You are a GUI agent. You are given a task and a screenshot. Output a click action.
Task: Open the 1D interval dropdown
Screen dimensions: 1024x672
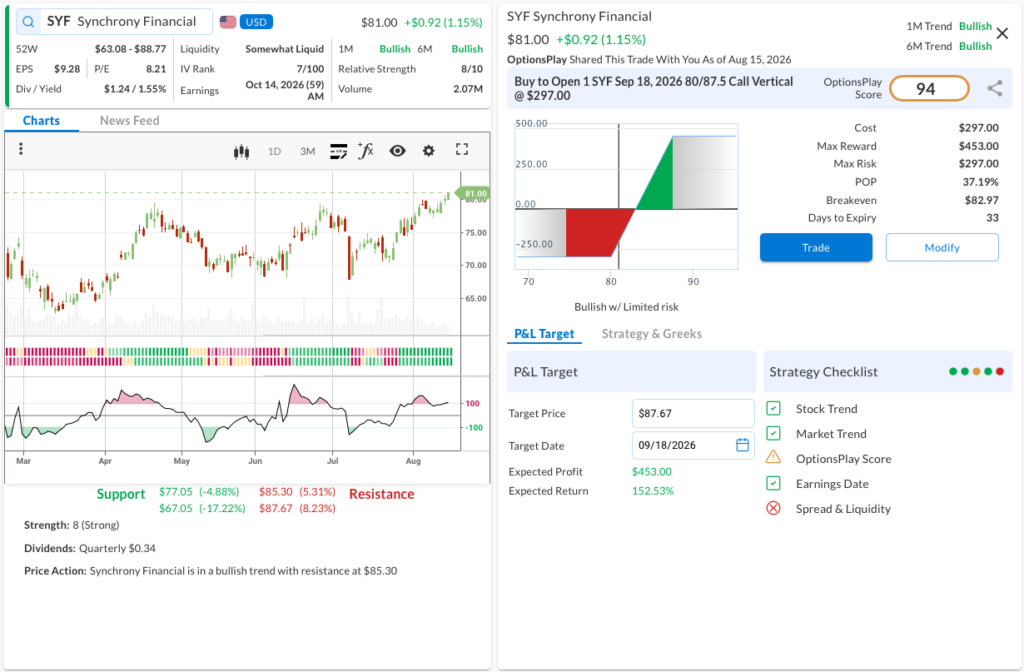[274, 152]
